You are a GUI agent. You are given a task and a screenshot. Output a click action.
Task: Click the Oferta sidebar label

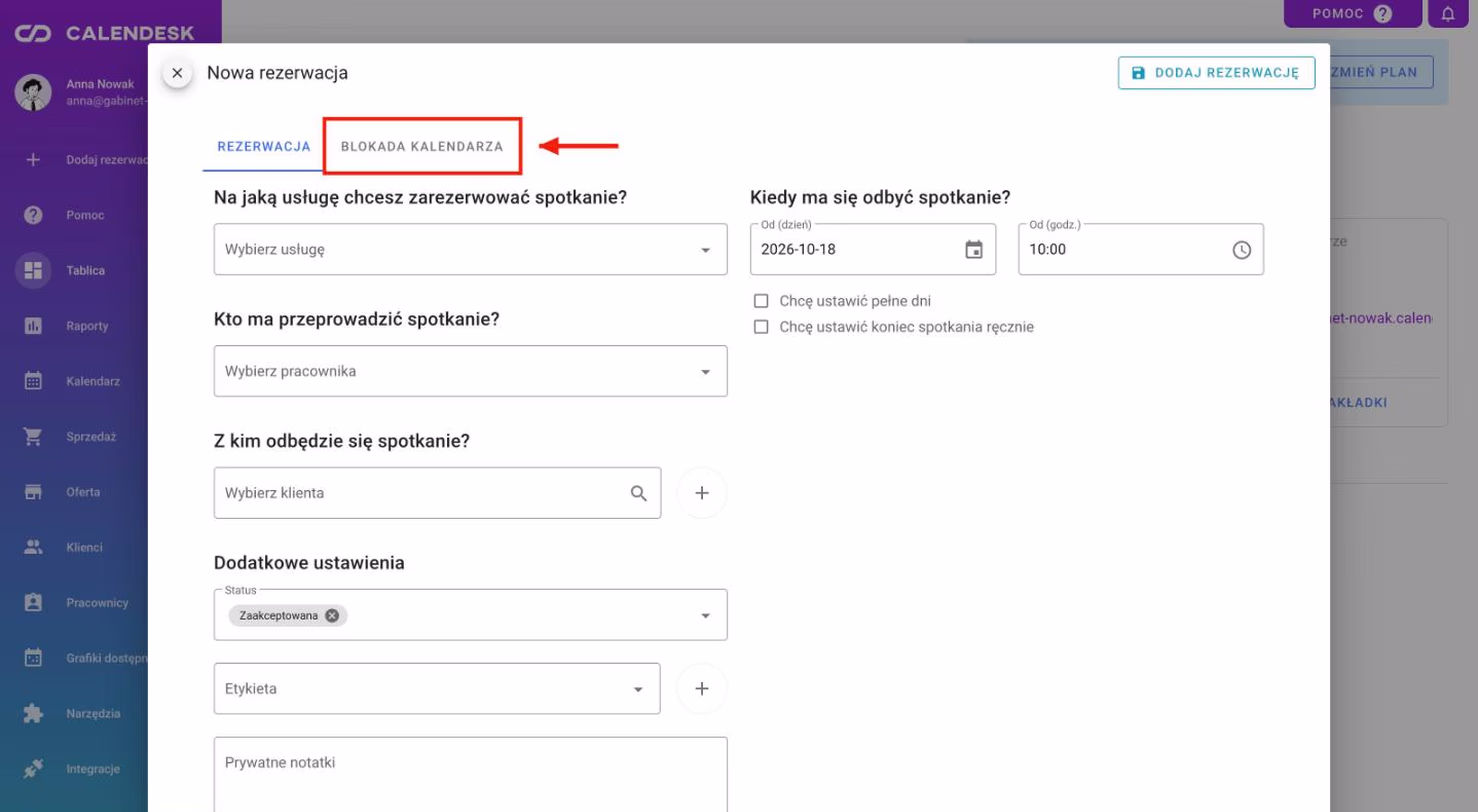84,492
